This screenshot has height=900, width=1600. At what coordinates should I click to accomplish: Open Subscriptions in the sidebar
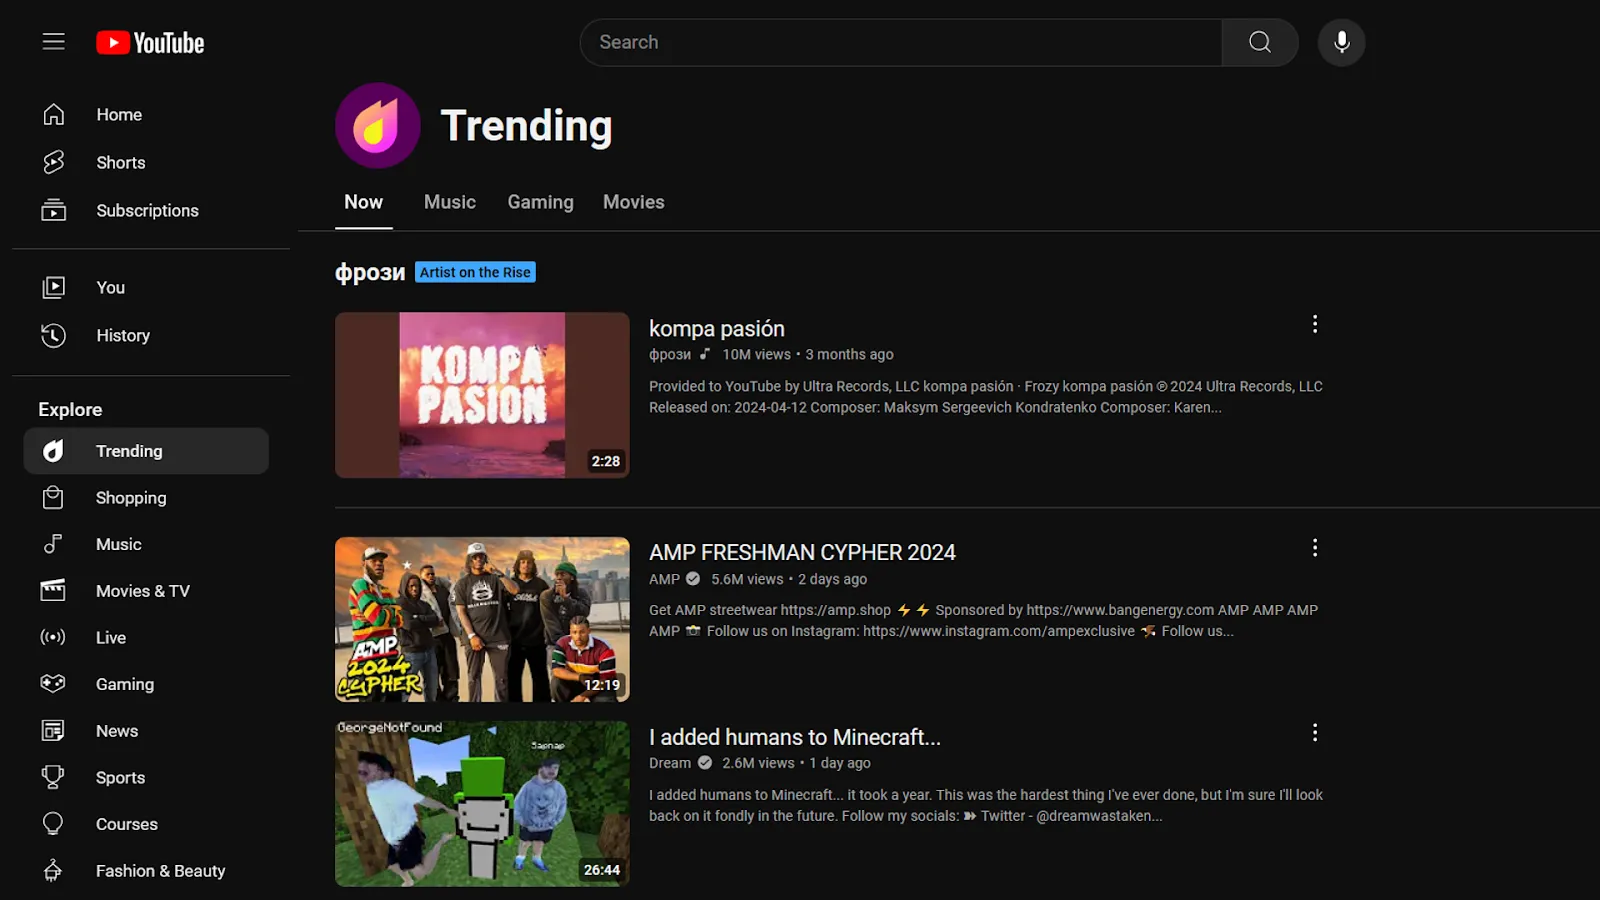(147, 210)
